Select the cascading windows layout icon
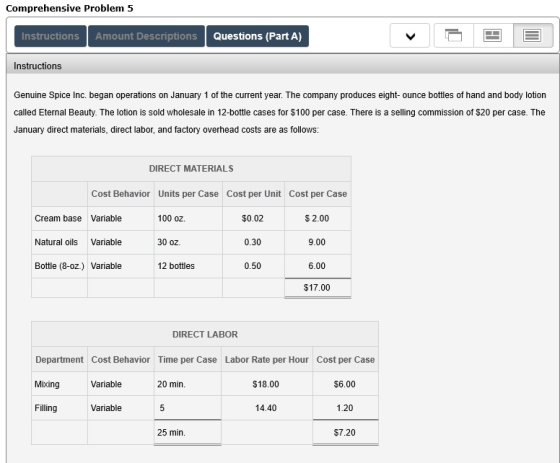The width and height of the screenshot is (560, 463). point(454,36)
